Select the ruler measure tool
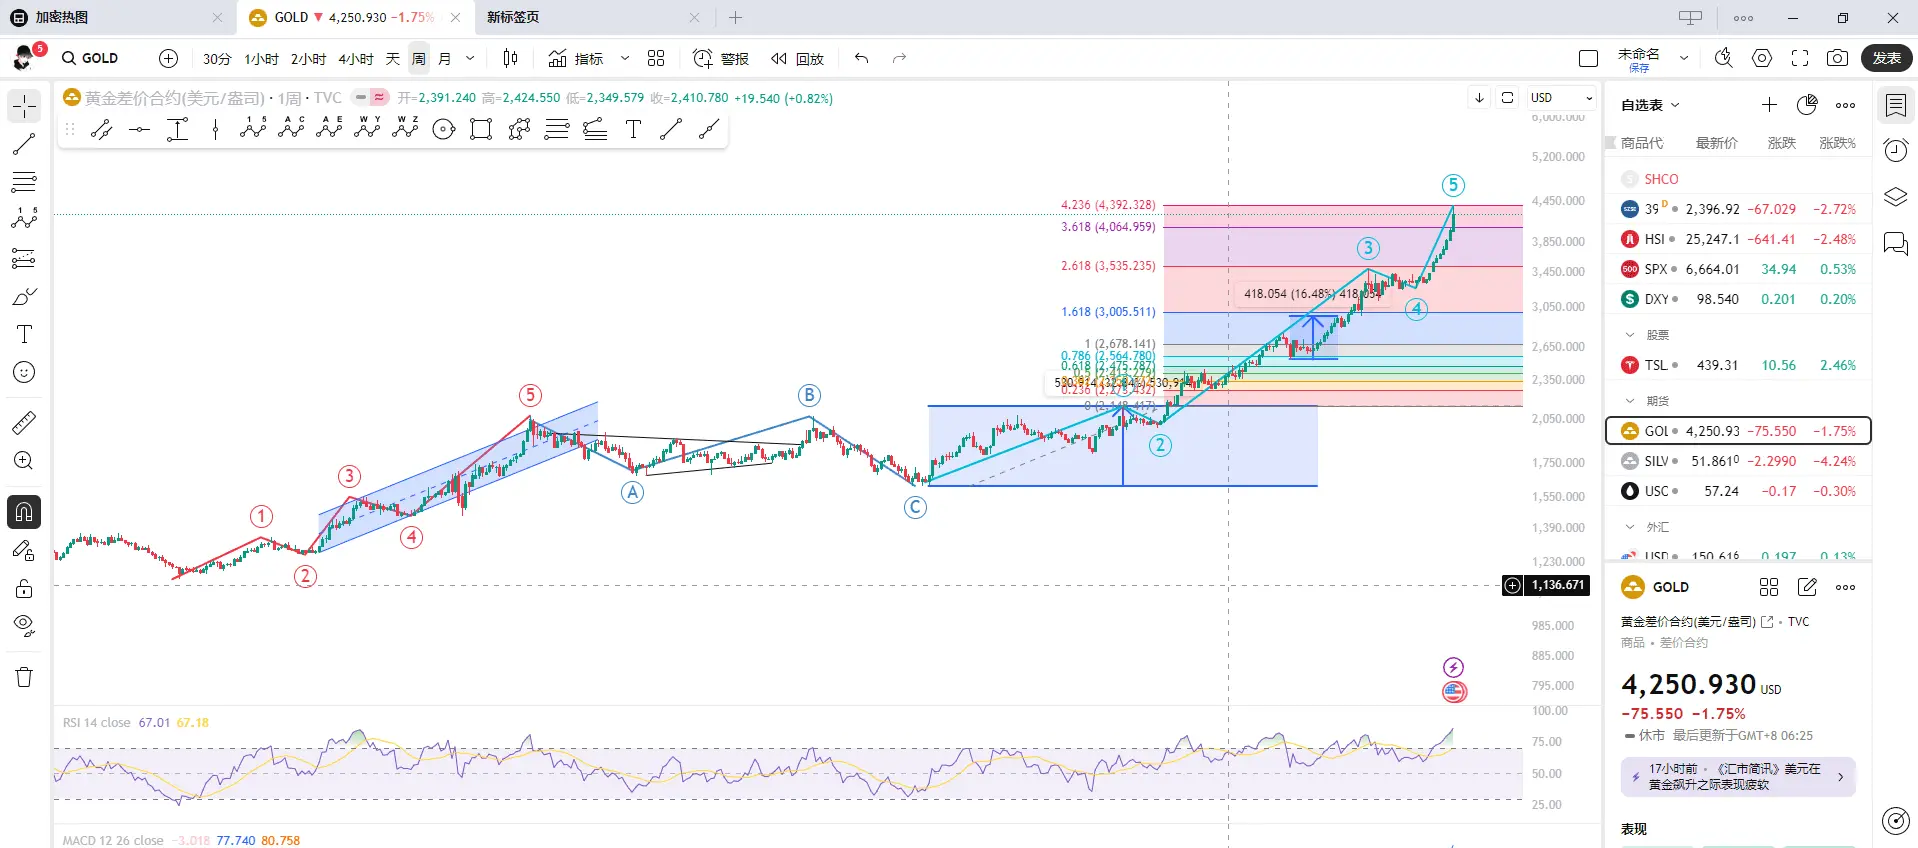Viewport: 1918px width, 848px height. point(24,423)
